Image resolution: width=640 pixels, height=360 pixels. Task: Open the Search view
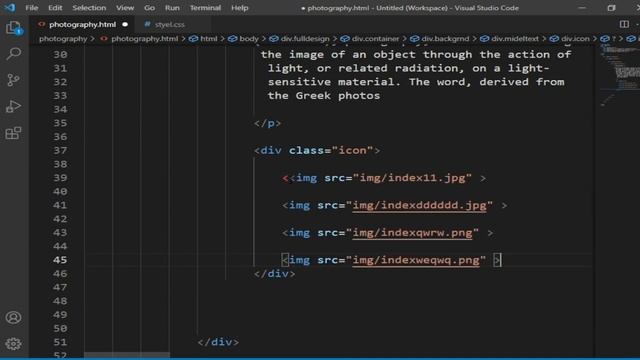point(13,53)
